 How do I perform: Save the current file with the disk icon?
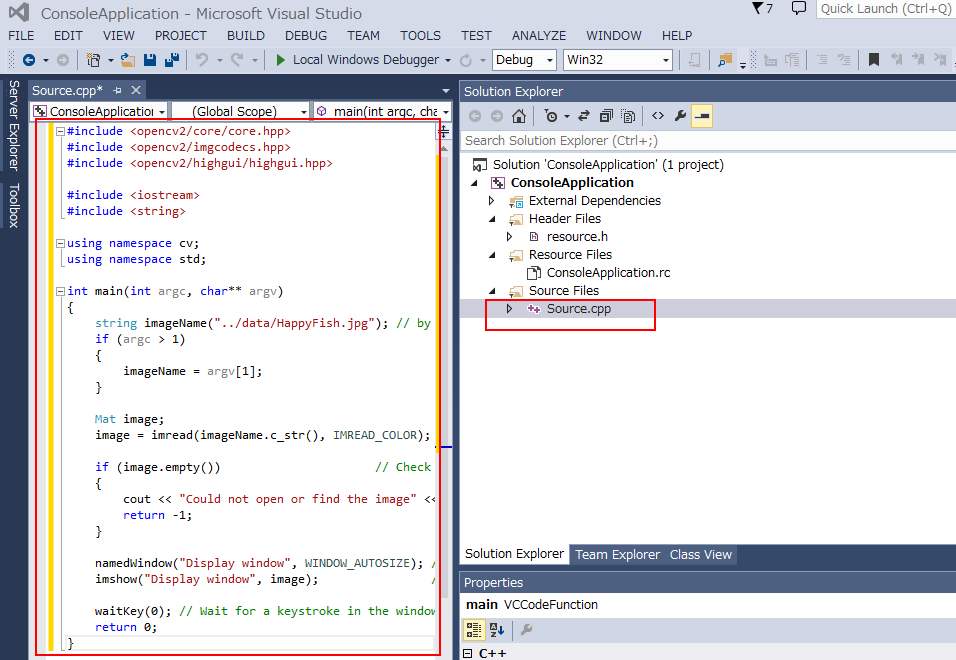[x=150, y=60]
